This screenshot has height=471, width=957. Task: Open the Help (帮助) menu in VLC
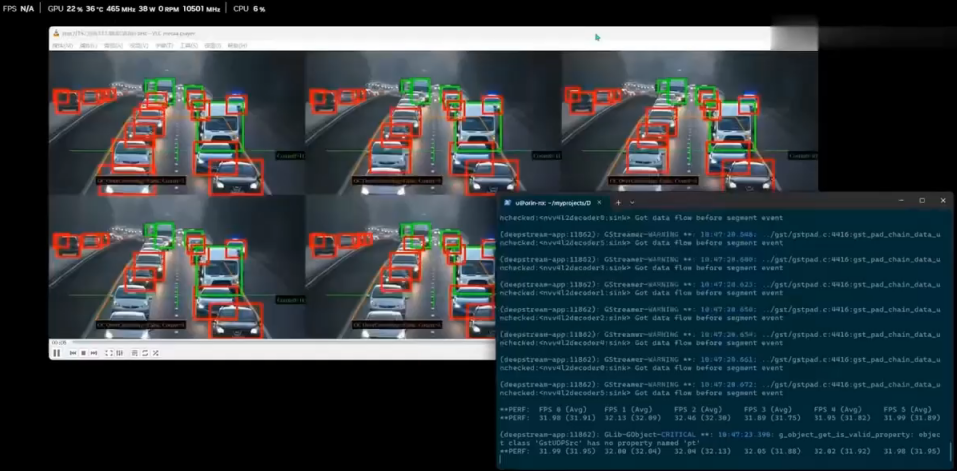click(x=237, y=45)
